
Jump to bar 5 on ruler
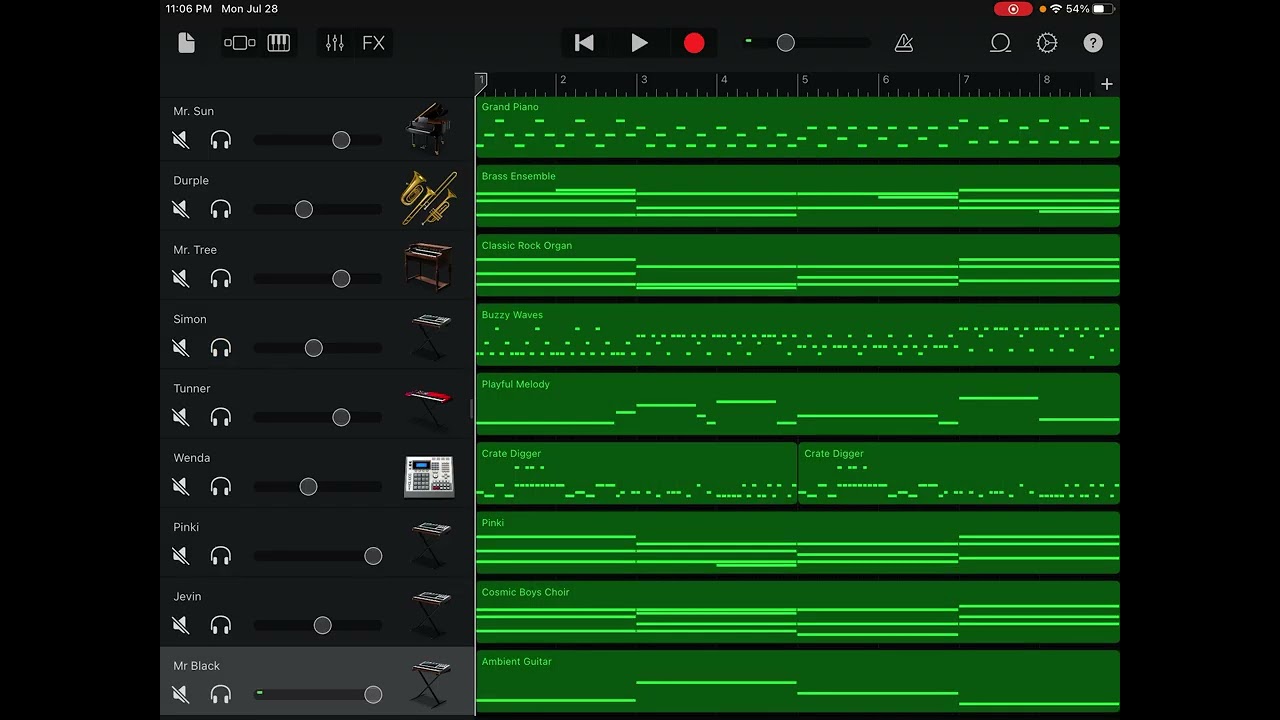click(x=805, y=80)
